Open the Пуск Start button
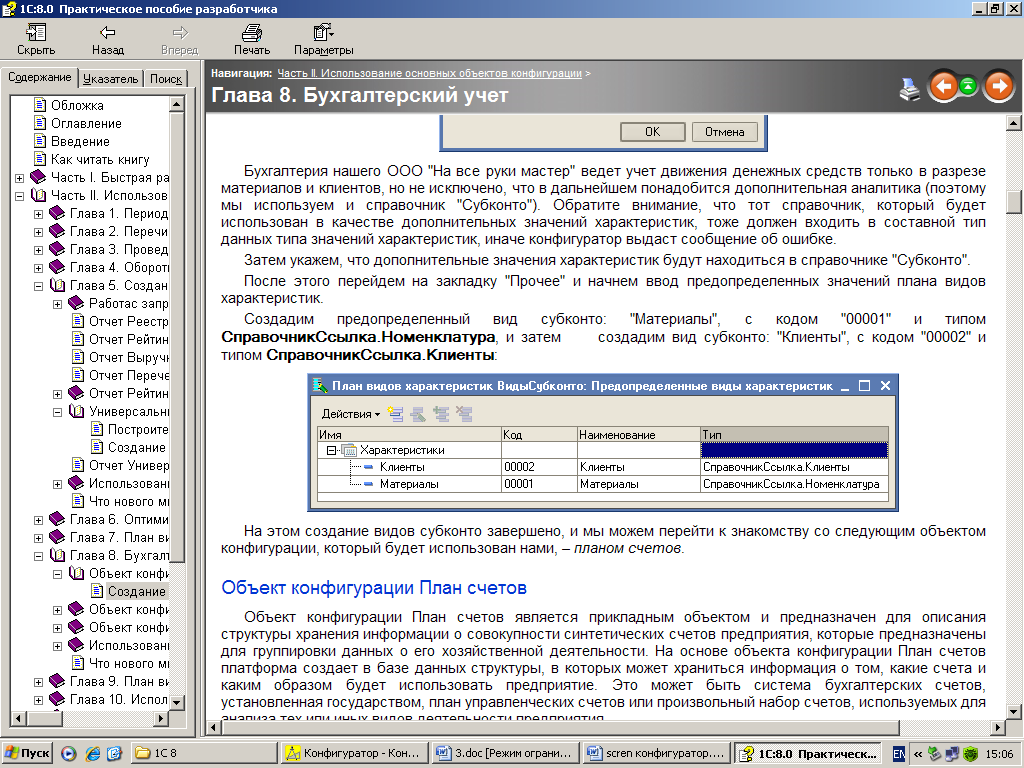This screenshot has width=1024, height=768. (x=27, y=753)
